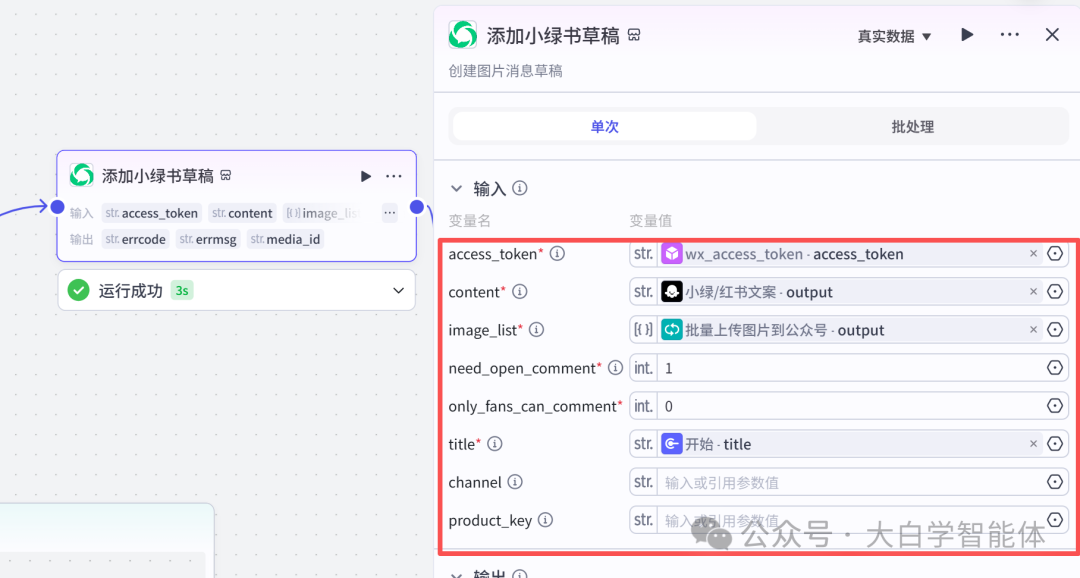Show info tooltip for access_token
The width and height of the screenshot is (1080, 578).
[x=557, y=254]
